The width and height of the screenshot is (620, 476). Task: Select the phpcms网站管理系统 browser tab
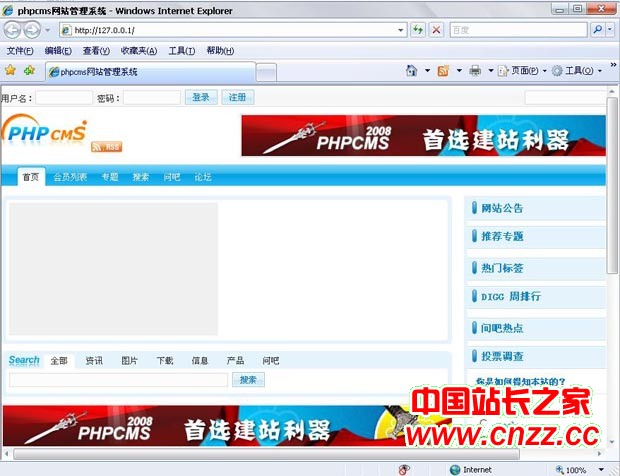point(150,72)
